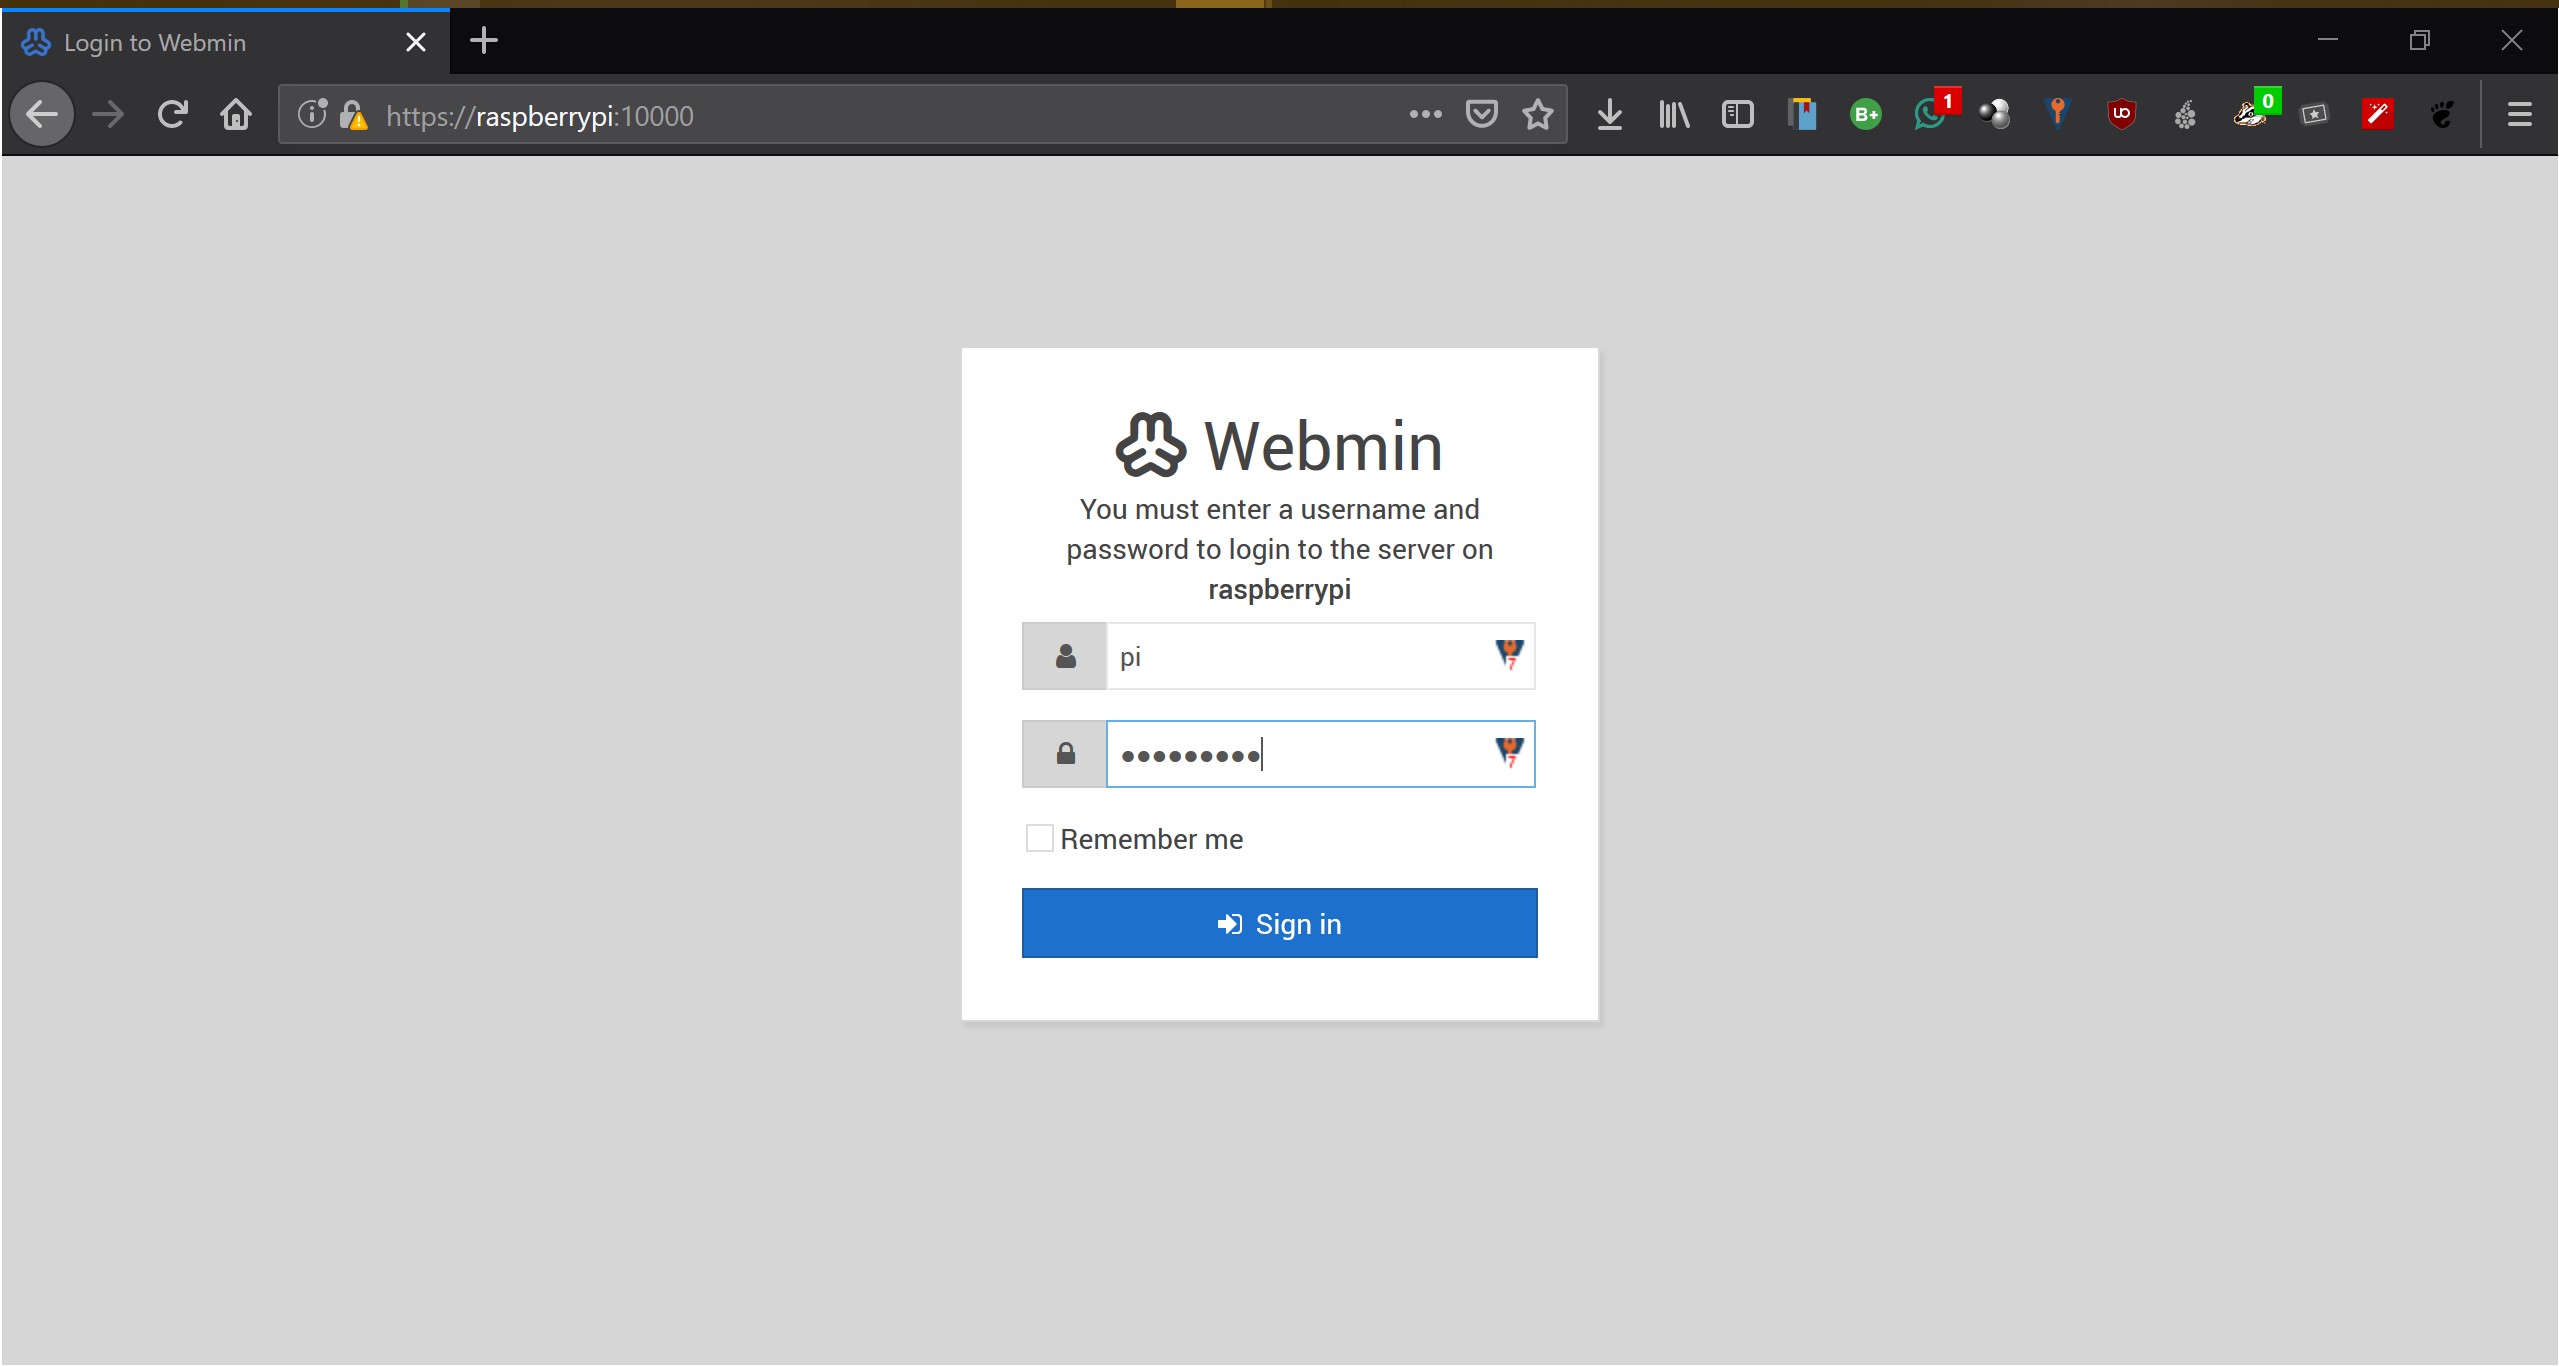Click the GNOME foot extension icon
The width and height of the screenshot is (2559, 1366).
pos(2441,115)
